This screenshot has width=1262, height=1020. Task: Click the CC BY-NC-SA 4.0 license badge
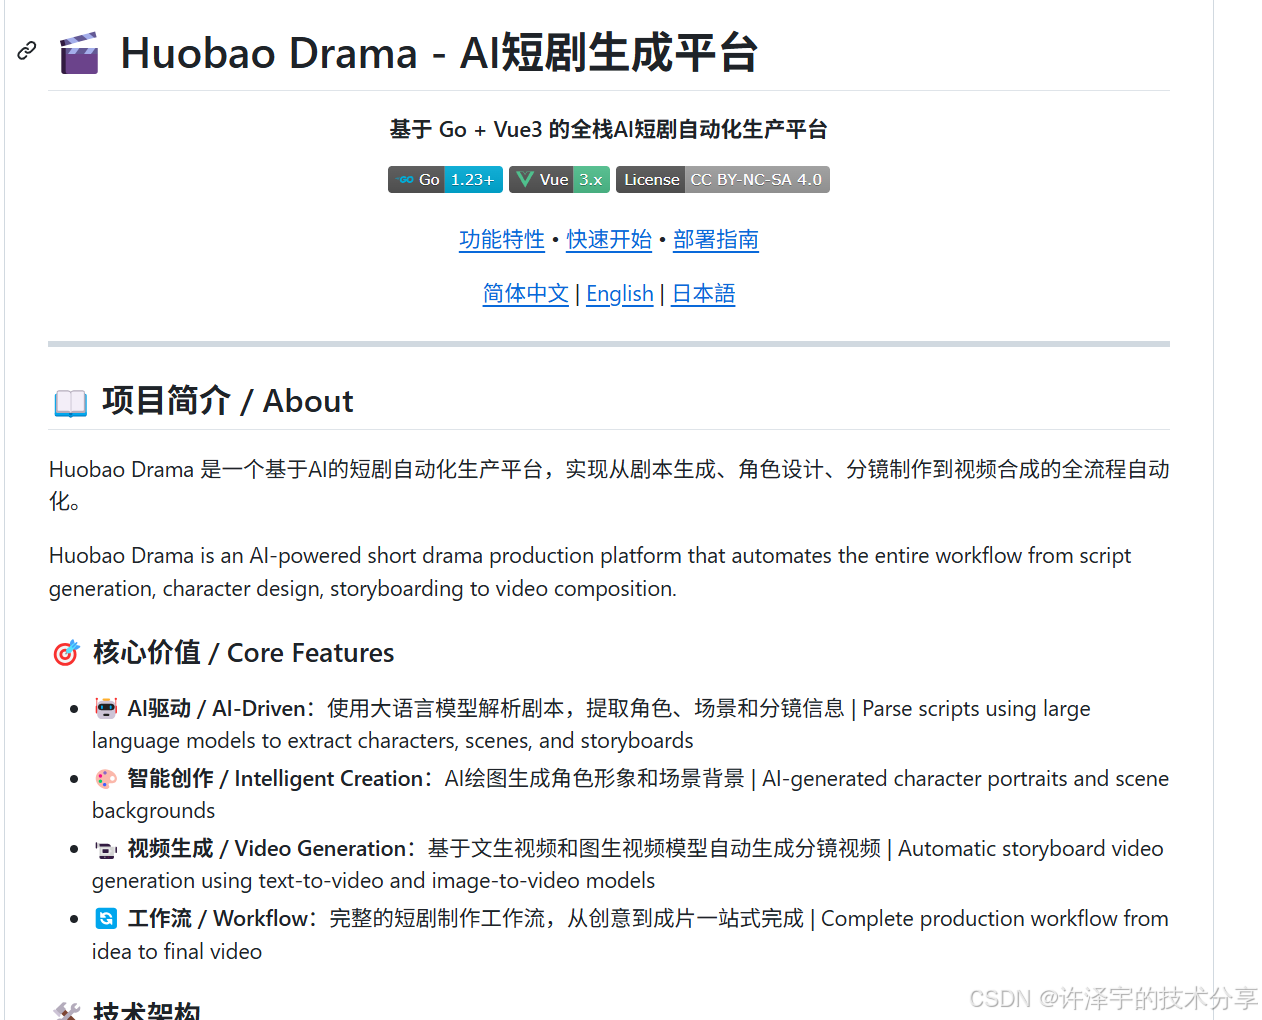pos(722,179)
